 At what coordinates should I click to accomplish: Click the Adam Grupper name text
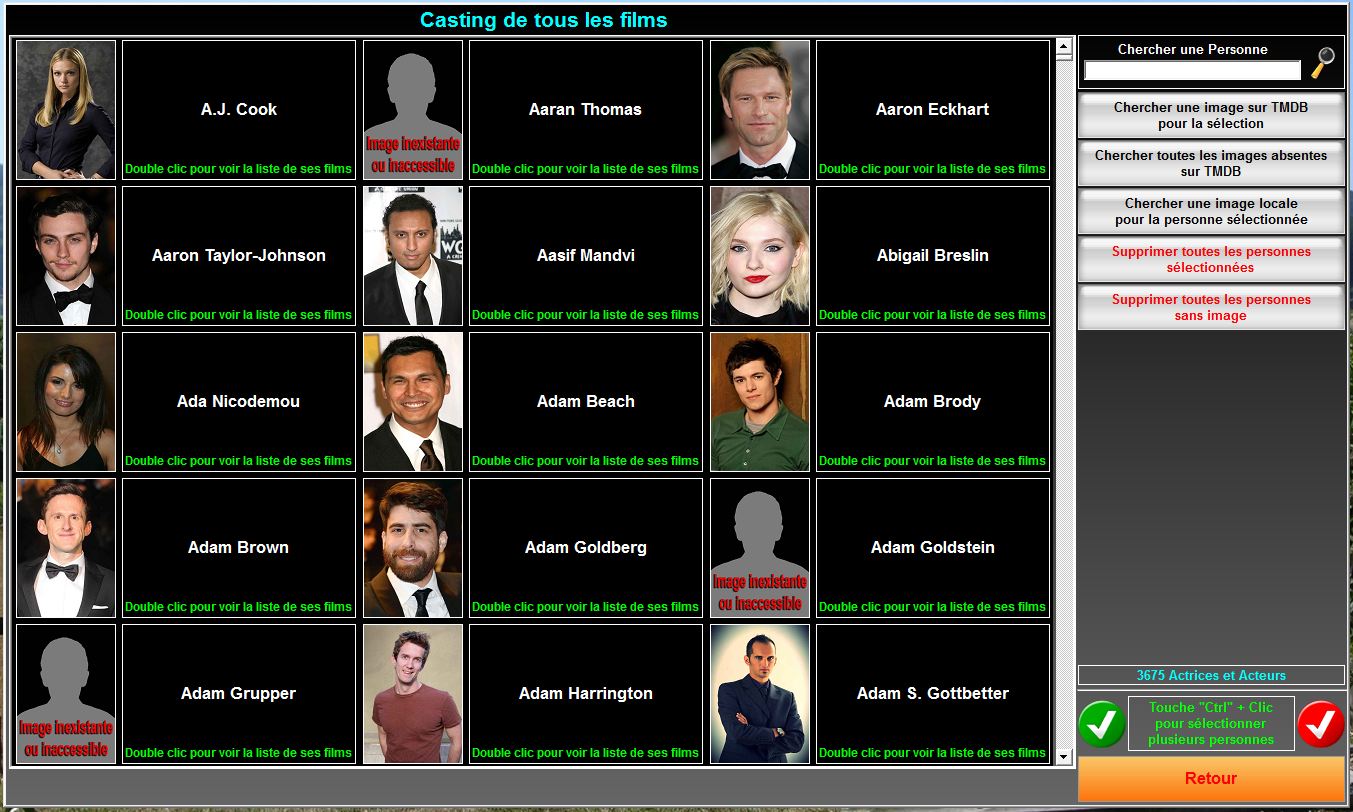(239, 693)
